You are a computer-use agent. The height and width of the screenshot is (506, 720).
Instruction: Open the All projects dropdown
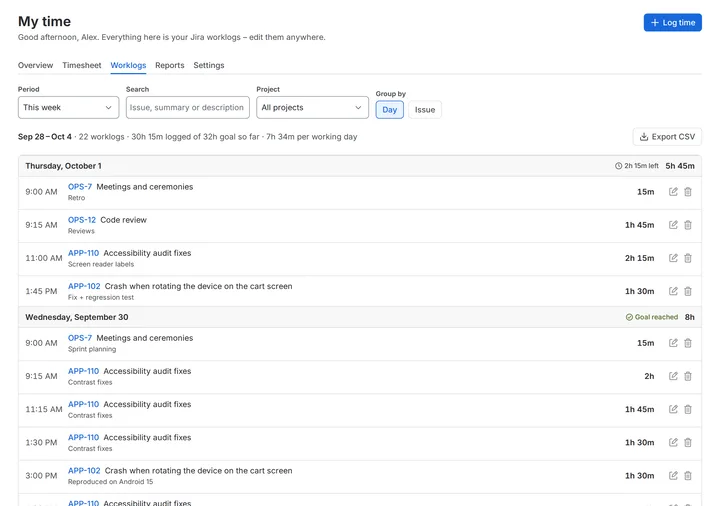[x=312, y=107]
